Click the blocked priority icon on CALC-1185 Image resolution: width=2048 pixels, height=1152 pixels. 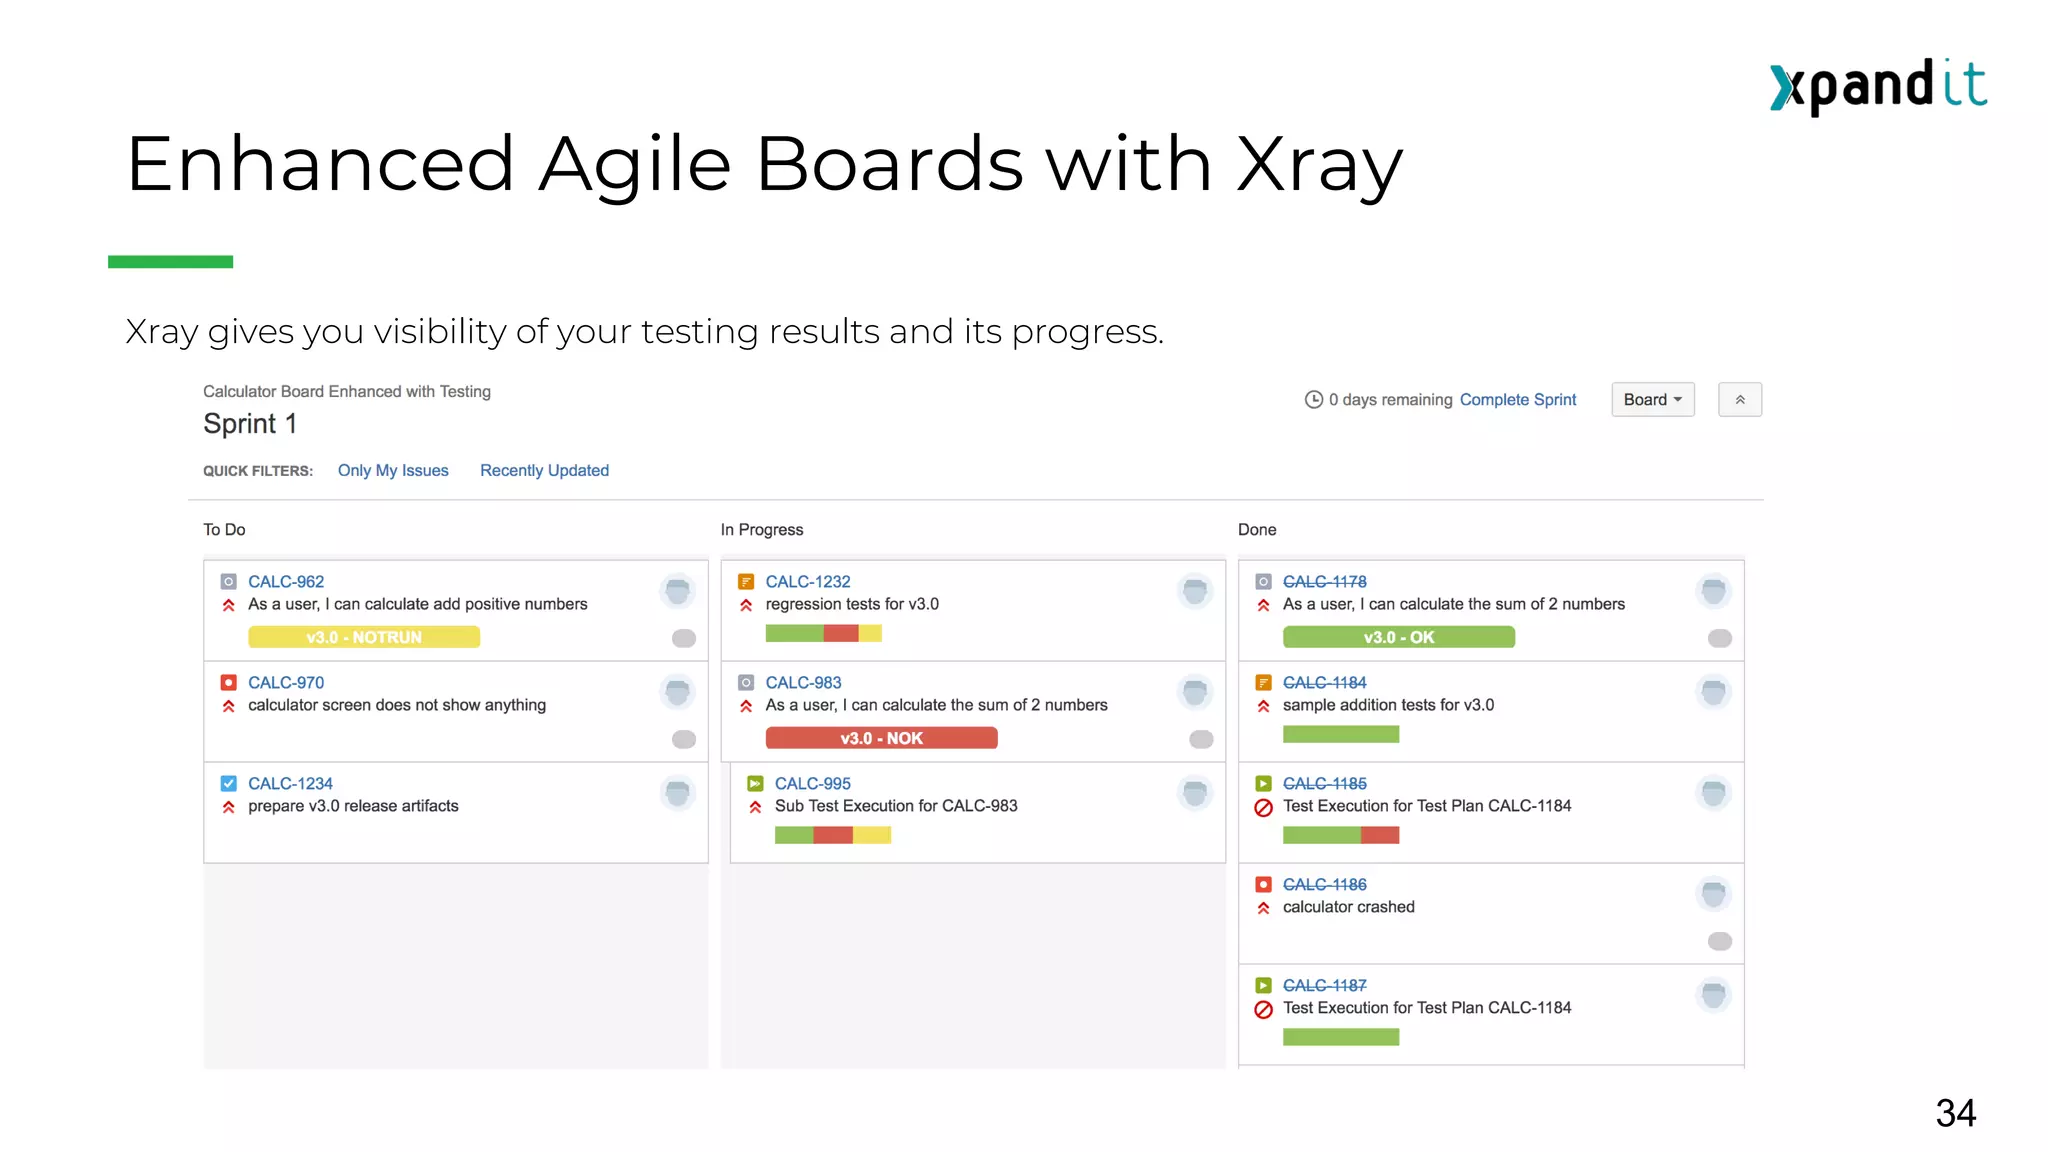pos(1263,807)
